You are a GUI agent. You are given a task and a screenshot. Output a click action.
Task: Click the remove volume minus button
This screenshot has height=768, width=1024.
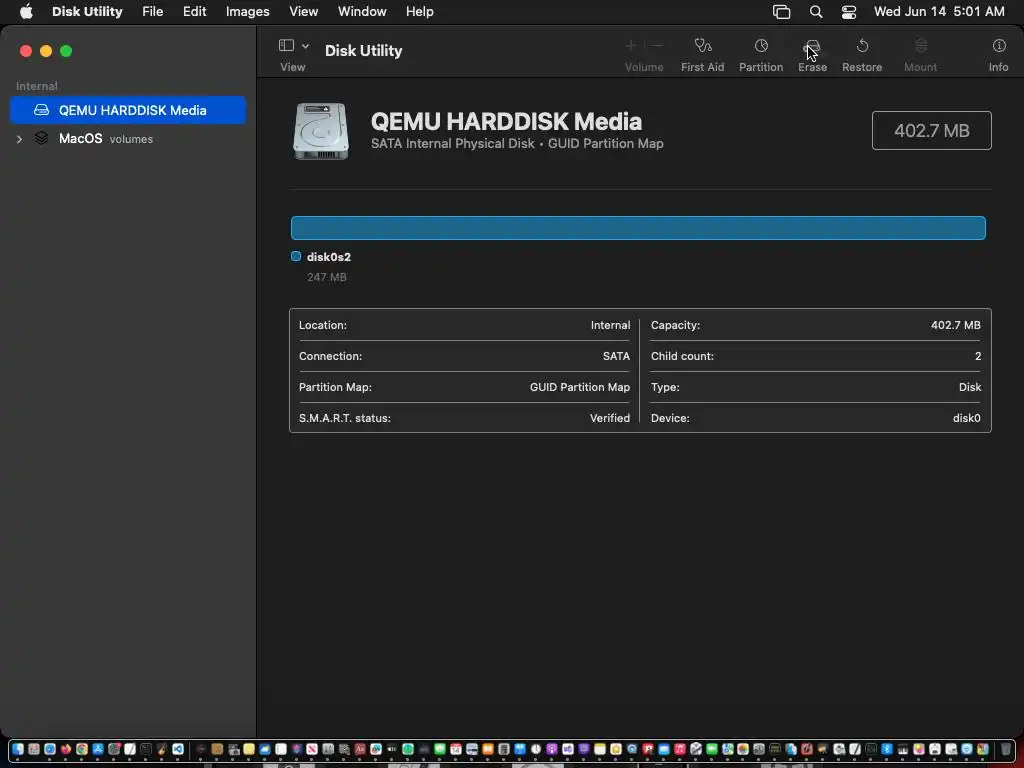tap(657, 46)
